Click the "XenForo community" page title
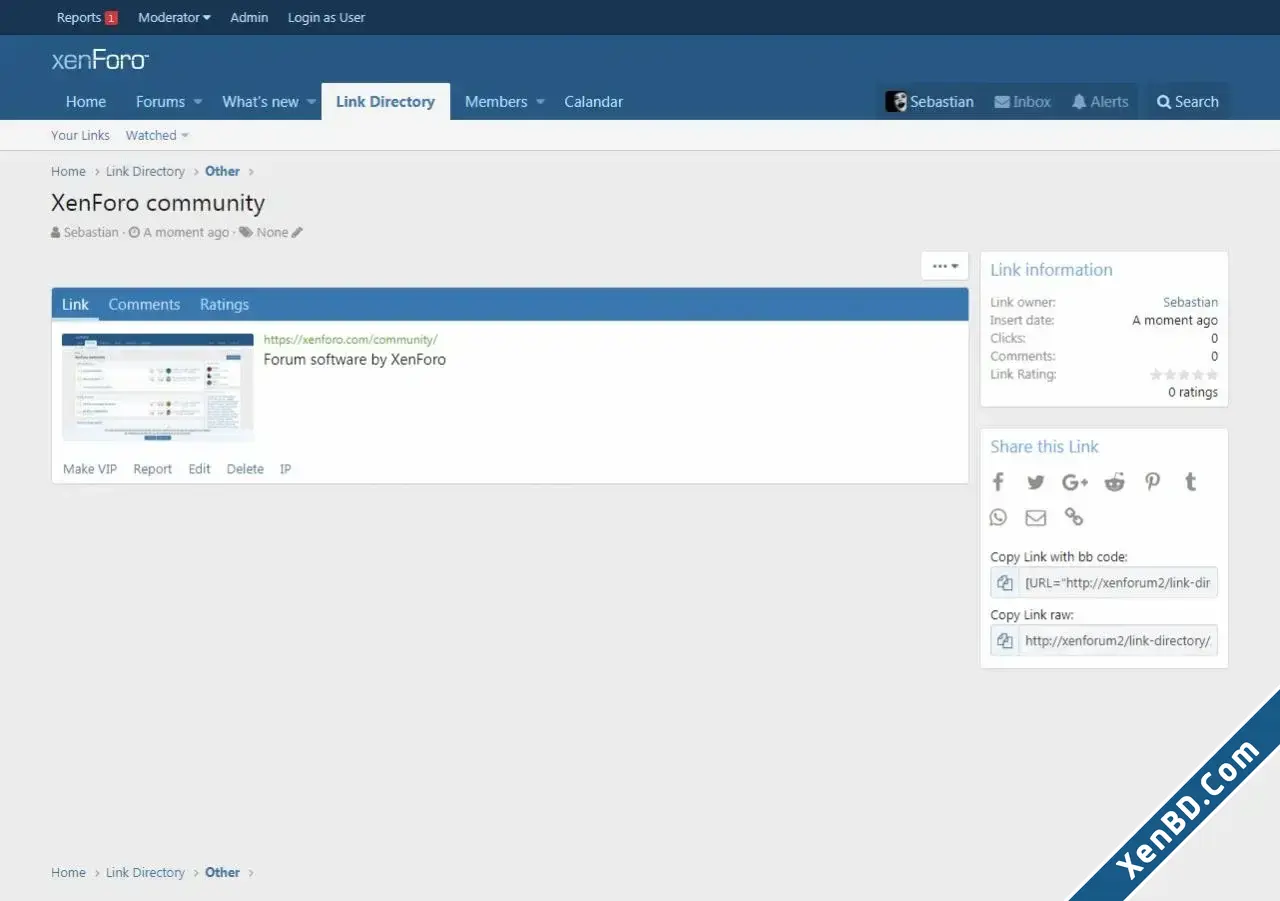This screenshot has width=1280, height=901. point(158,203)
